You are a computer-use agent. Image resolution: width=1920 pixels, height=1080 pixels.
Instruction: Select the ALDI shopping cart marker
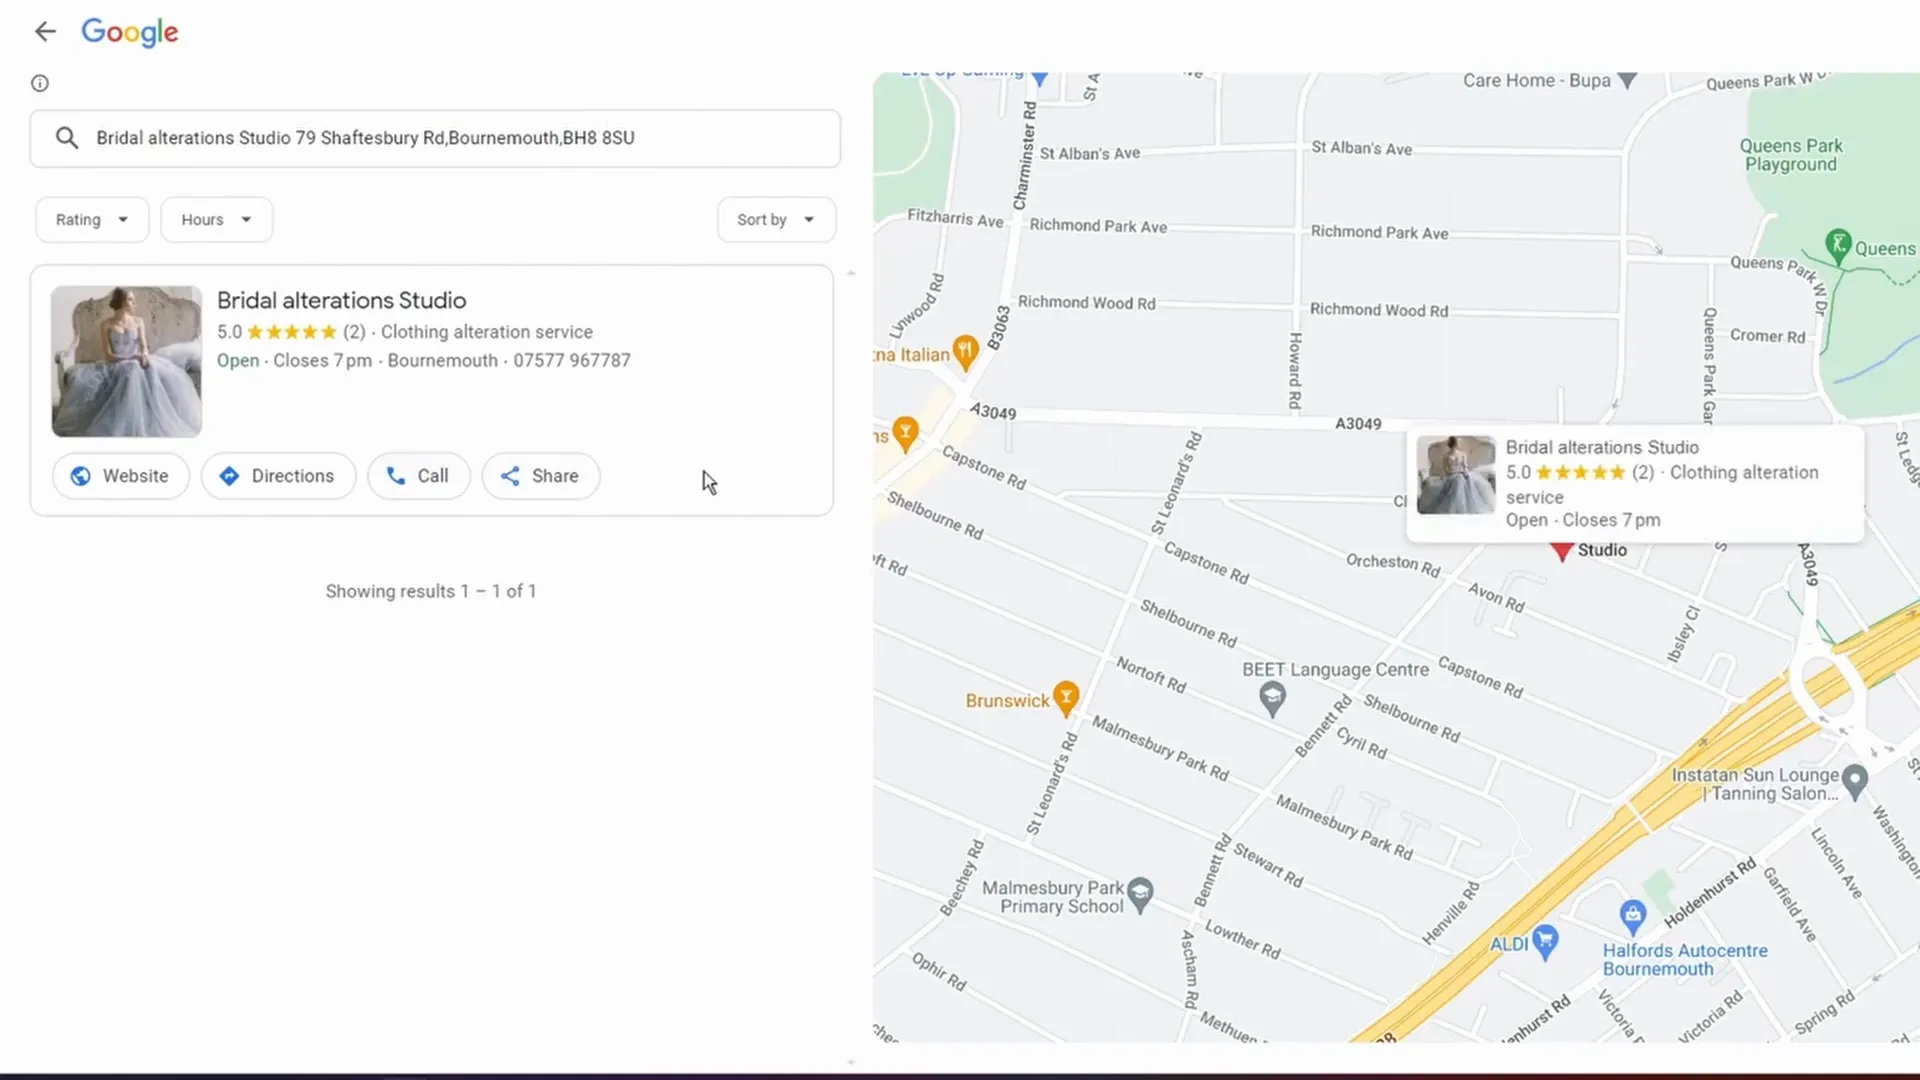(1546, 942)
